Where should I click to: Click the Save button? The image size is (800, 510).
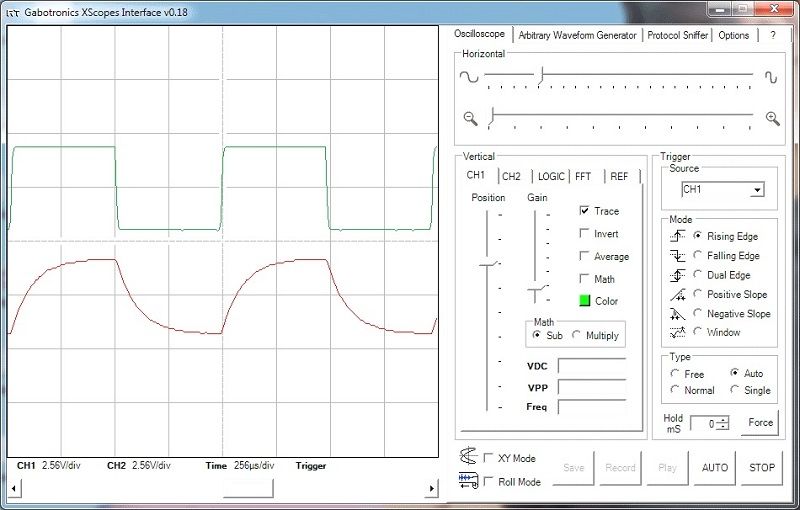[573, 468]
